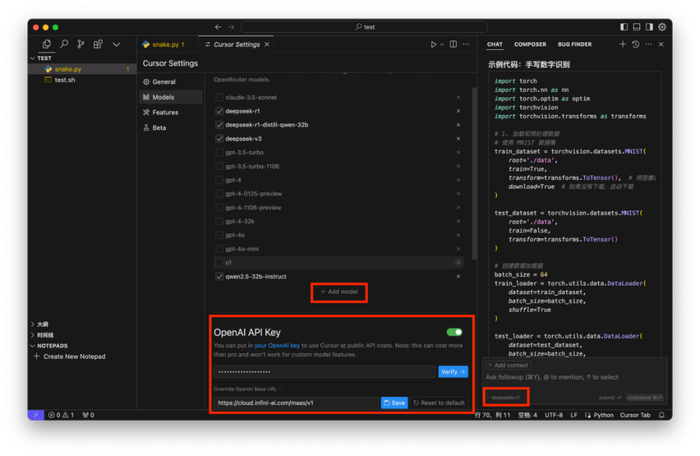Enable the claude-3.5-sonnet model checkbox

tap(220, 97)
